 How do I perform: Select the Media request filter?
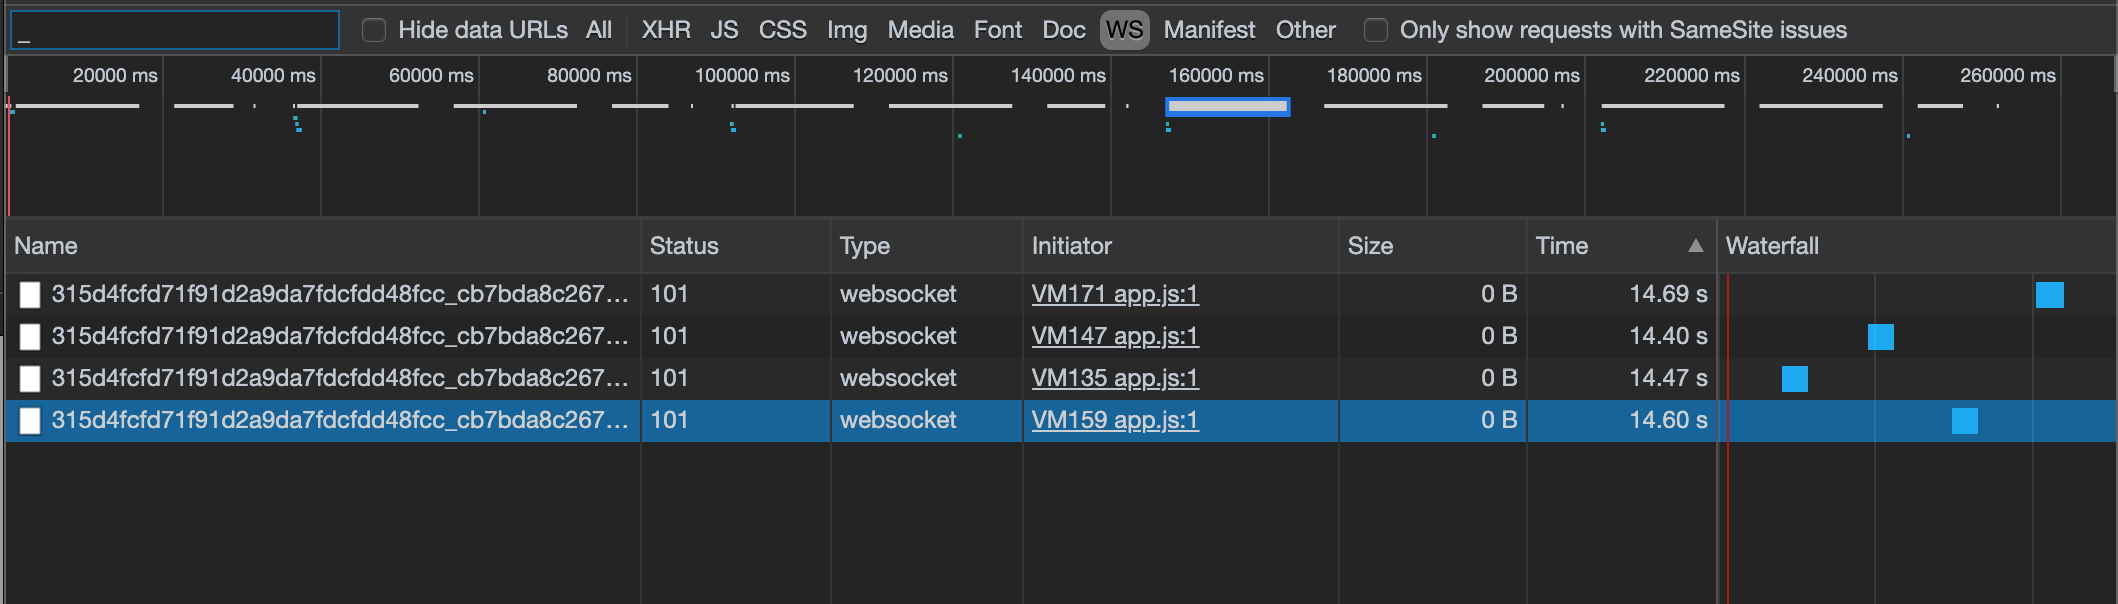tap(919, 29)
